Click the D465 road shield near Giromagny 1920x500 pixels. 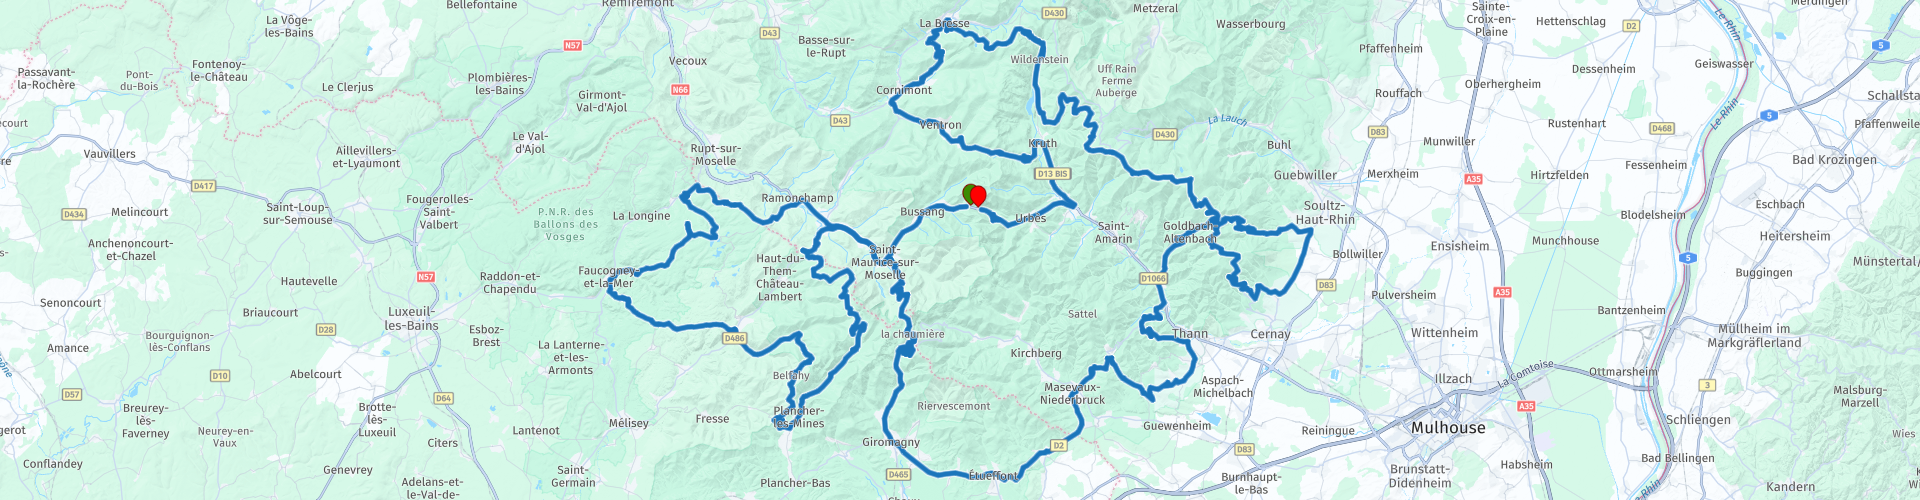[898, 475]
